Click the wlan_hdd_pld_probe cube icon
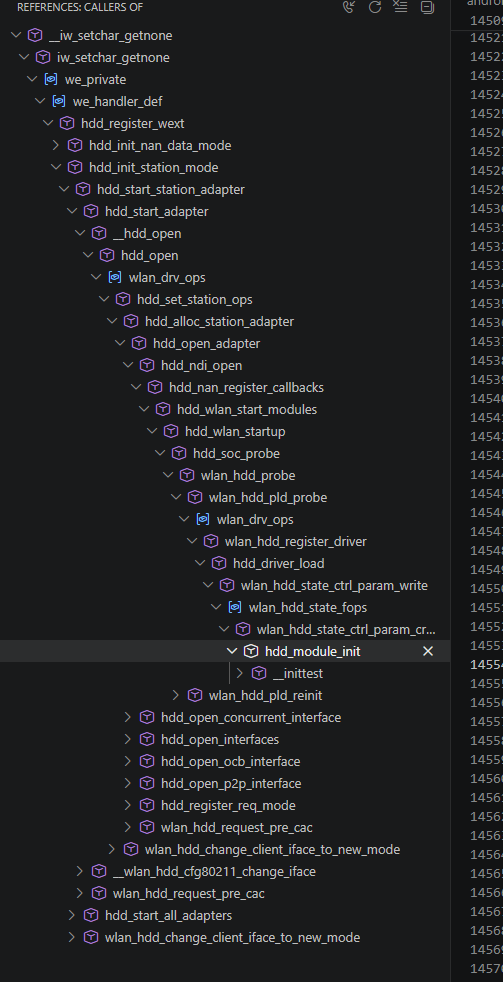 [x=195, y=497]
